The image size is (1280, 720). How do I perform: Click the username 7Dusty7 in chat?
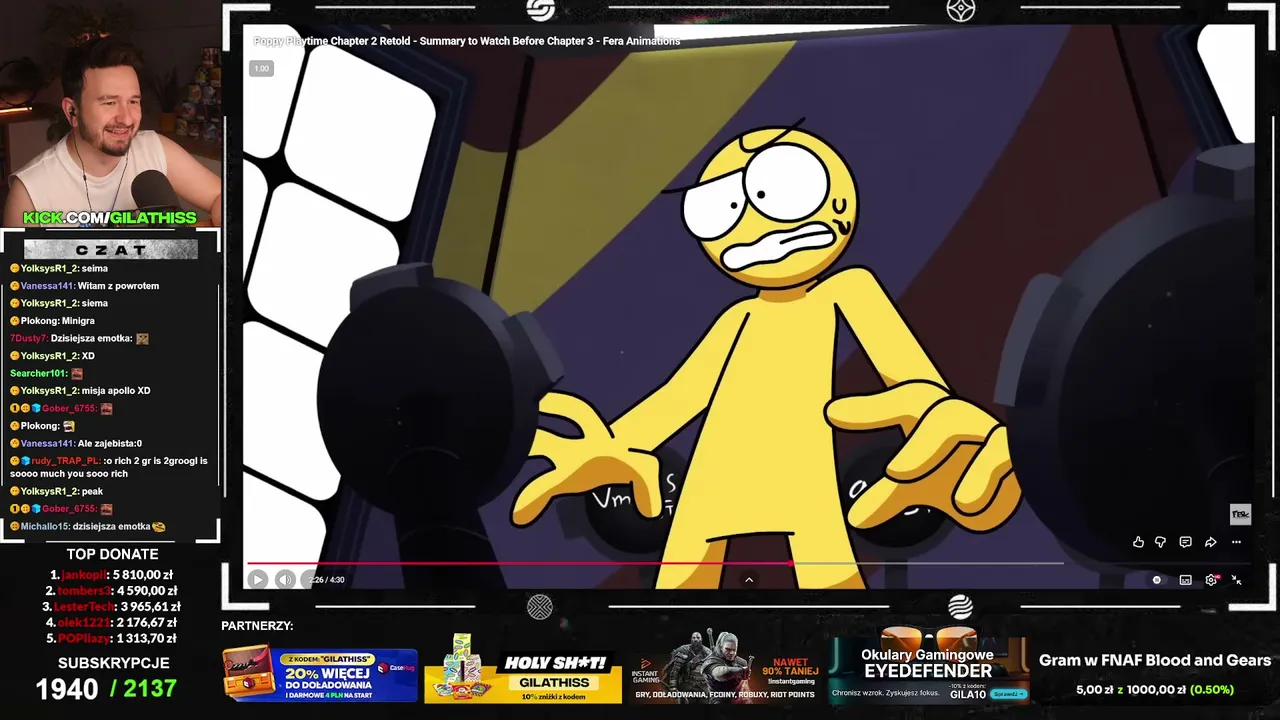(28, 338)
